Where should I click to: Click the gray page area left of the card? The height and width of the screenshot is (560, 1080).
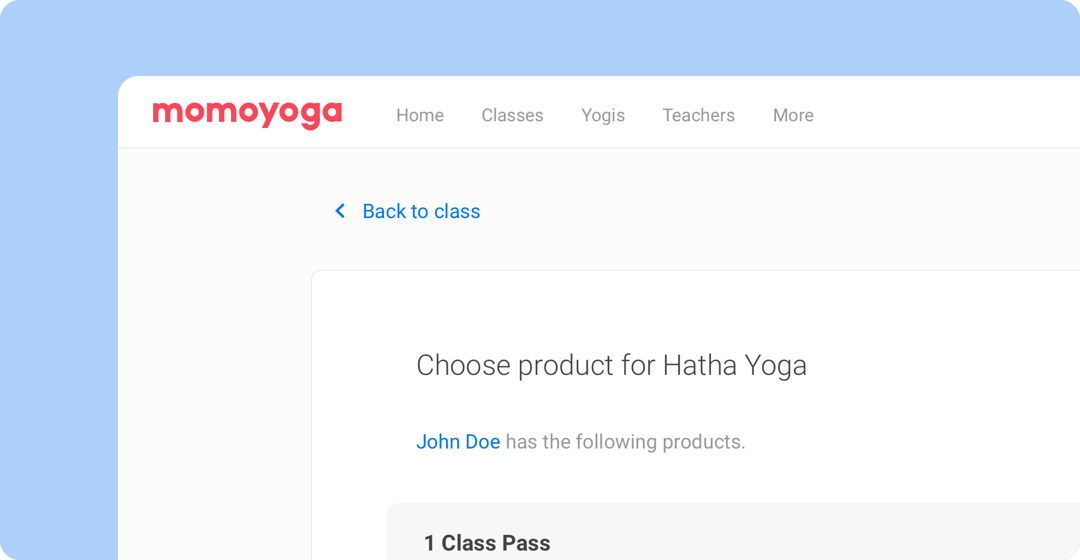[x=215, y=380]
